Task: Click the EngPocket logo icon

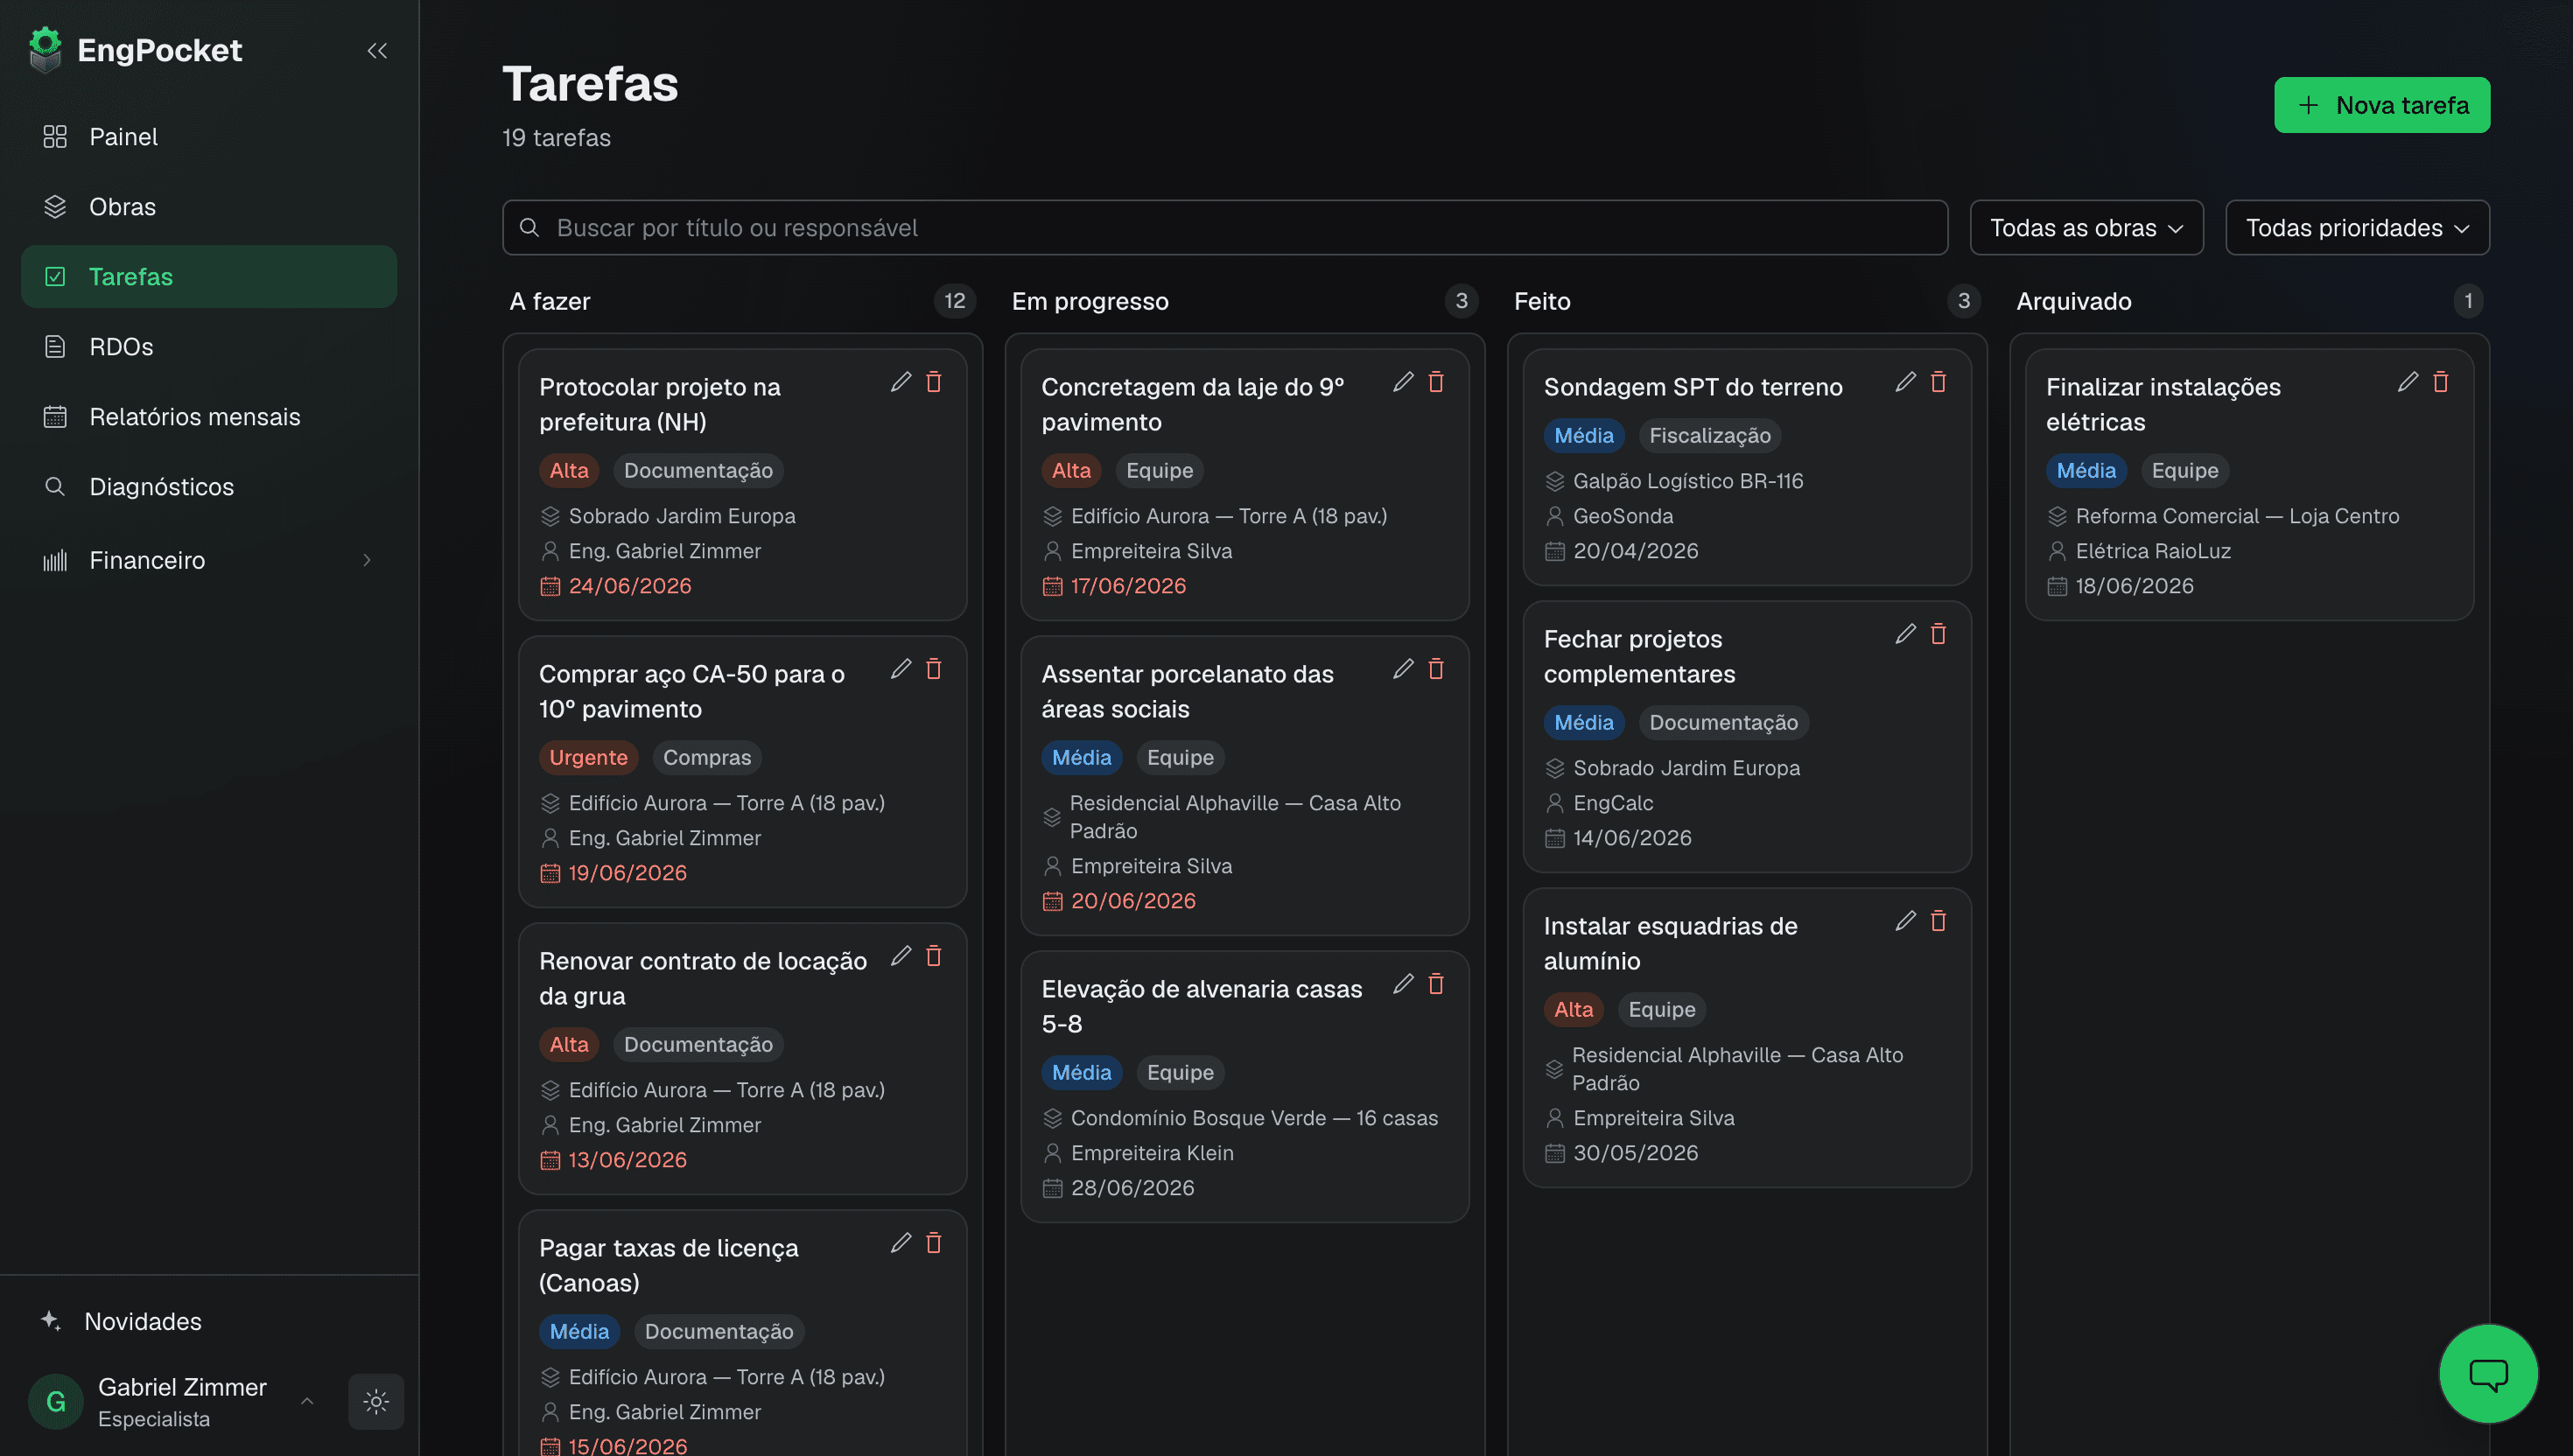Action: tap(45, 50)
